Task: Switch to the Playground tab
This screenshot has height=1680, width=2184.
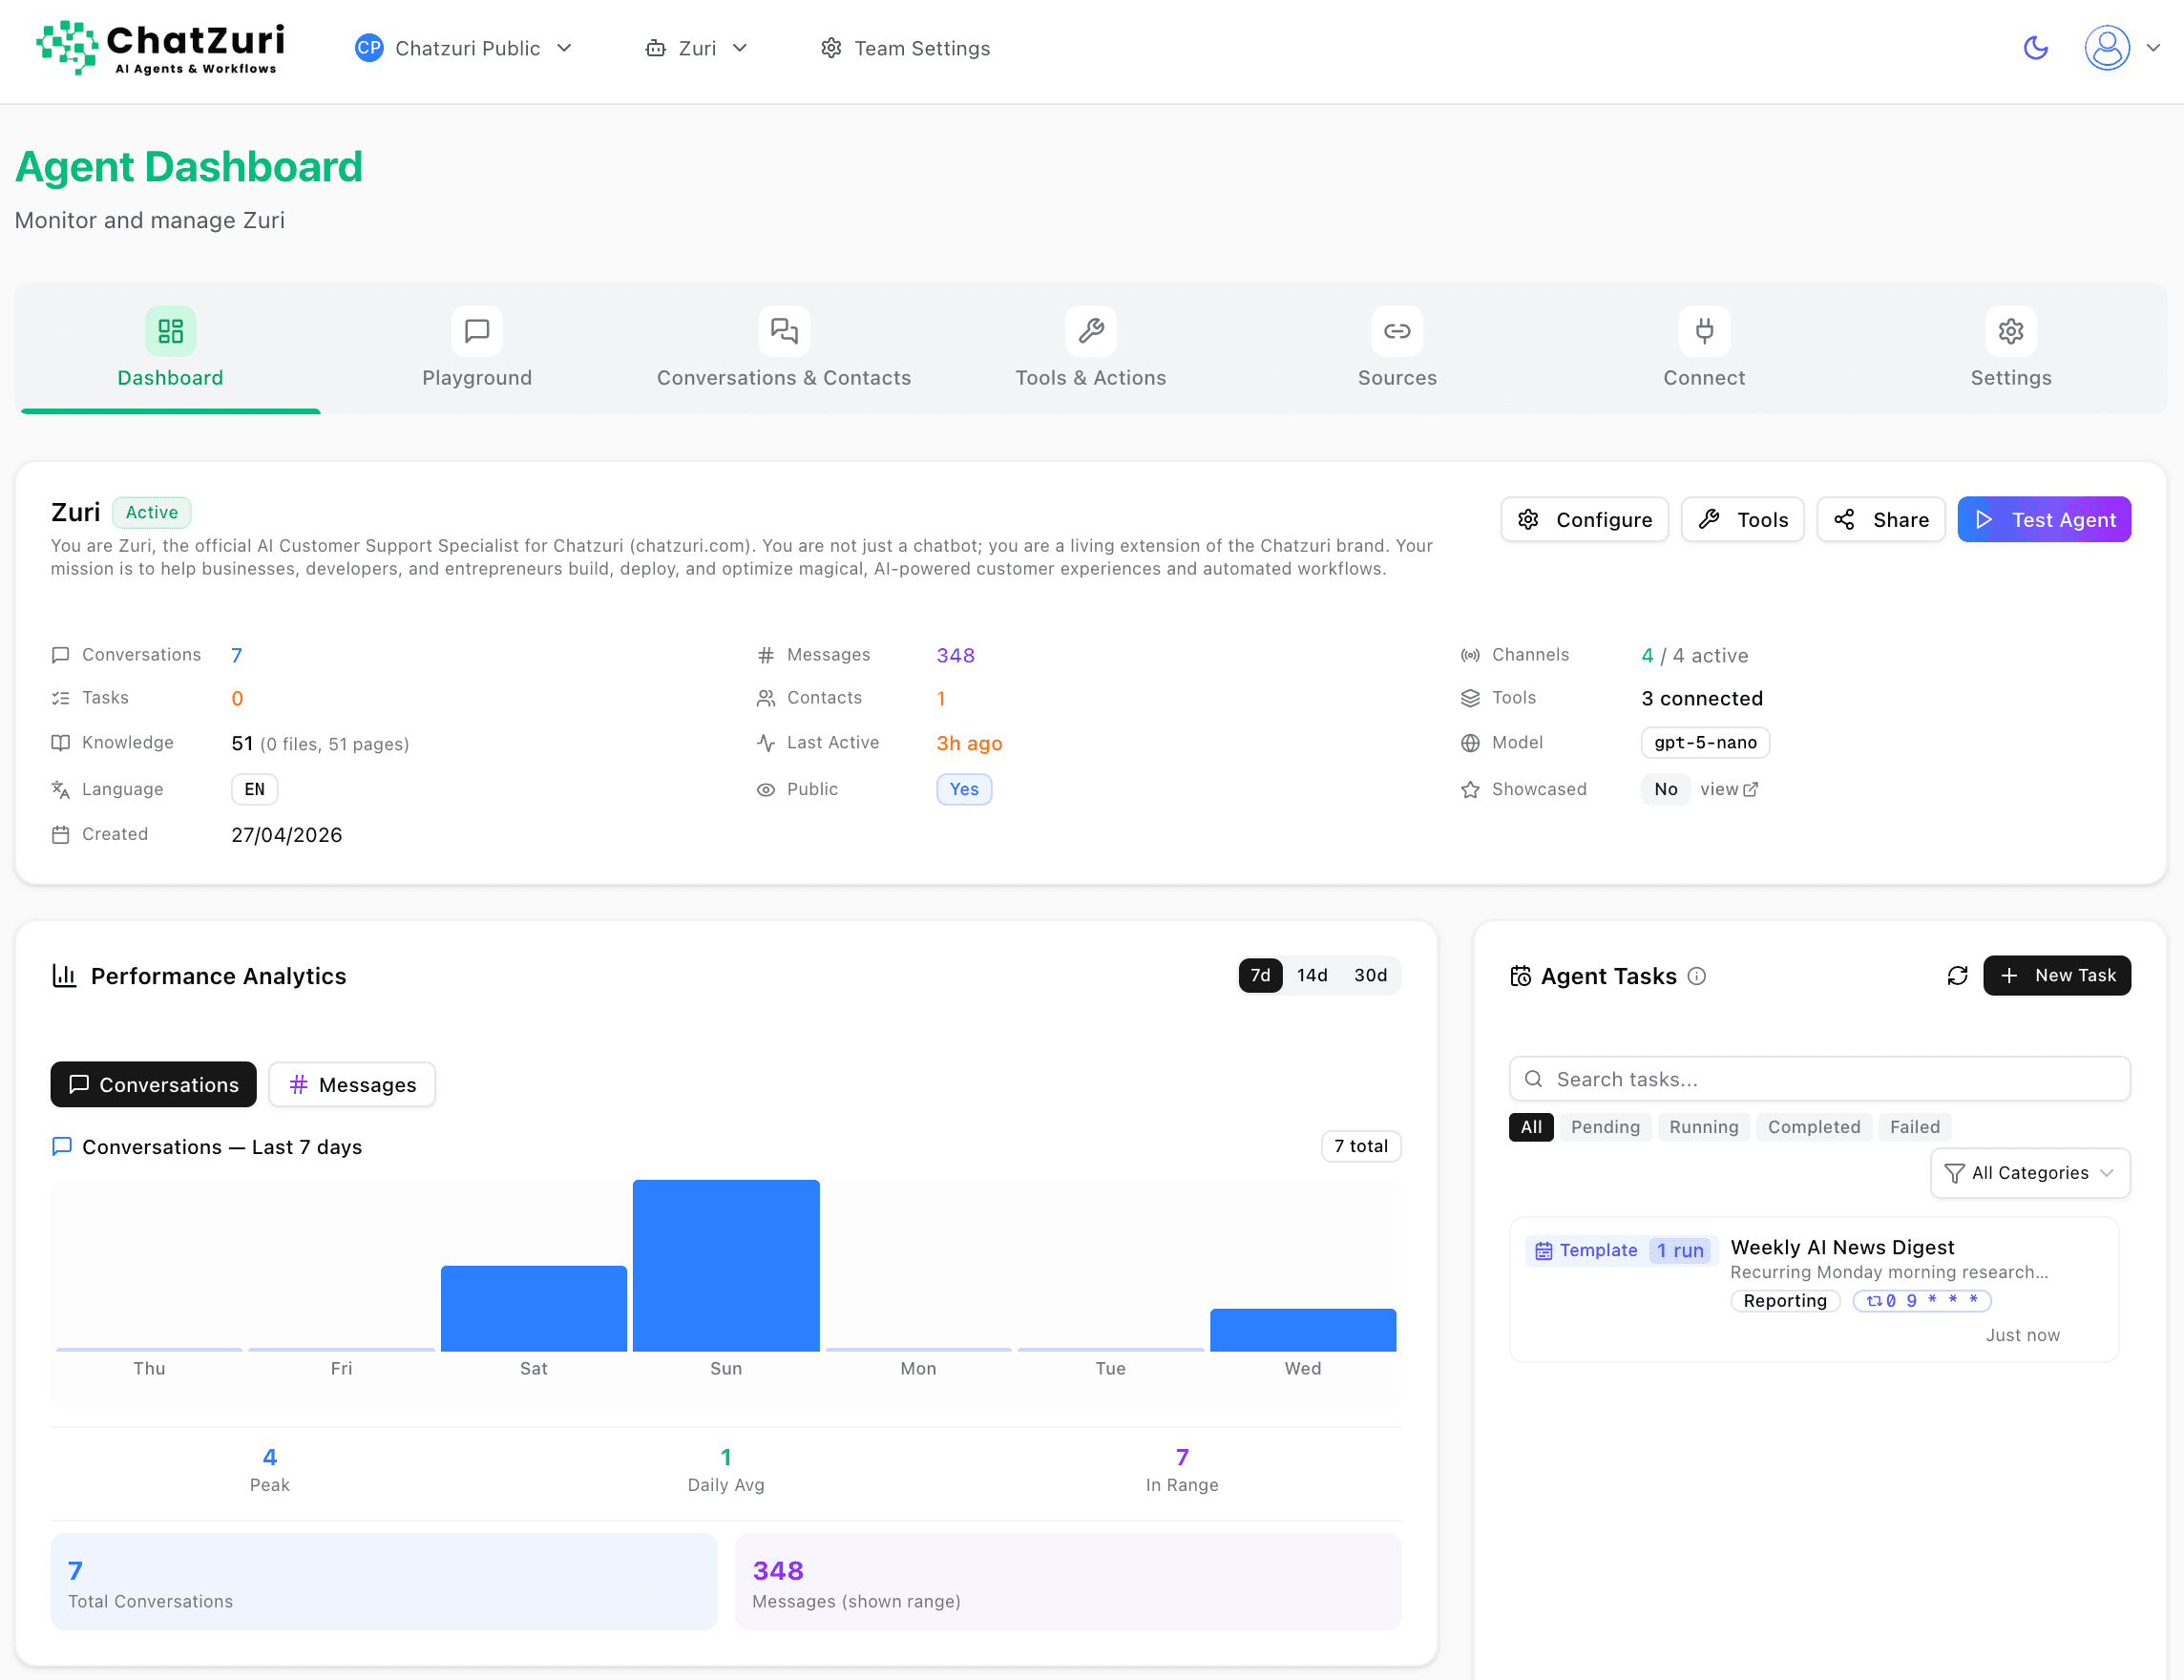Action: tap(477, 348)
